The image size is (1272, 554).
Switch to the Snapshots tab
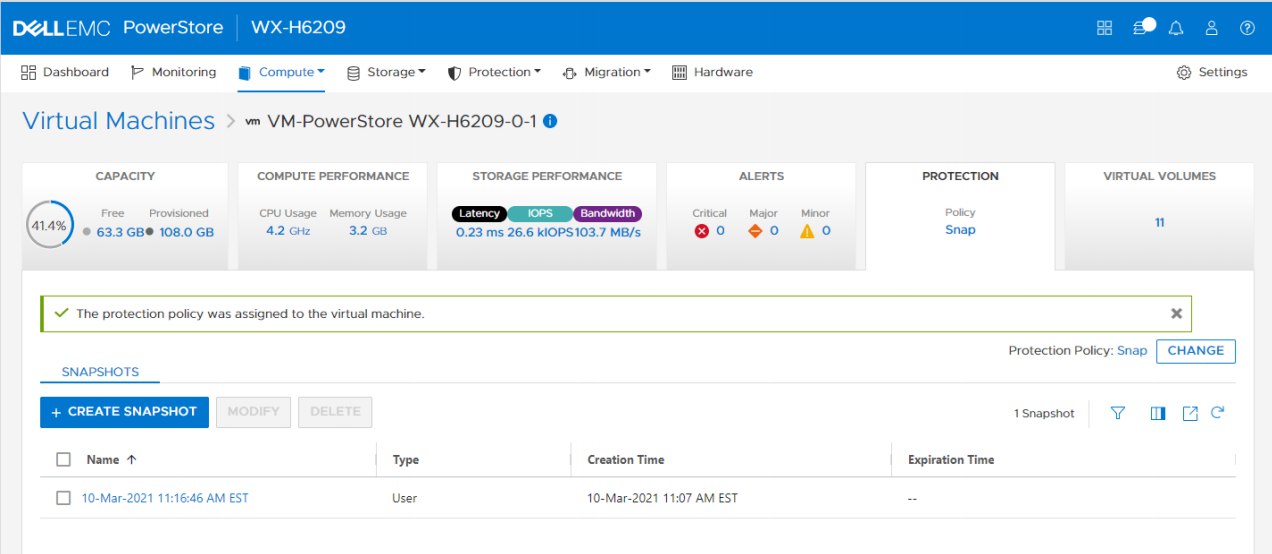100,372
